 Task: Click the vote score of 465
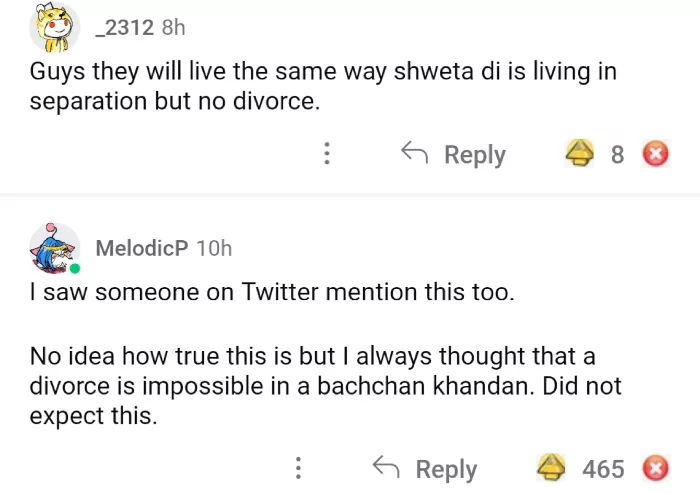603,468
